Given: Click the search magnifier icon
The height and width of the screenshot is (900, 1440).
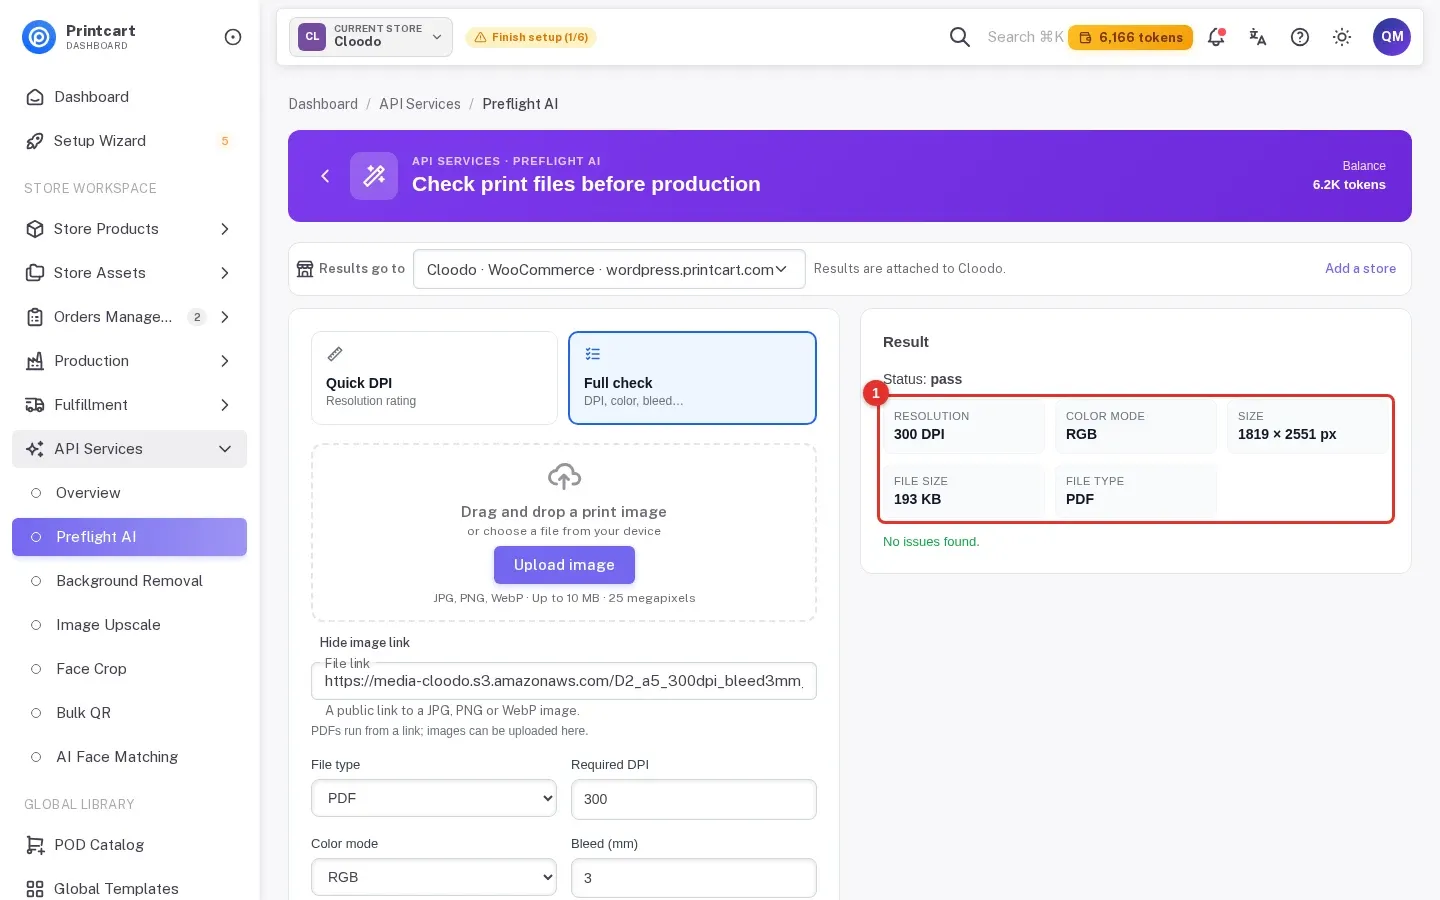Looking at the screenshot, I should tap(960, 37).
